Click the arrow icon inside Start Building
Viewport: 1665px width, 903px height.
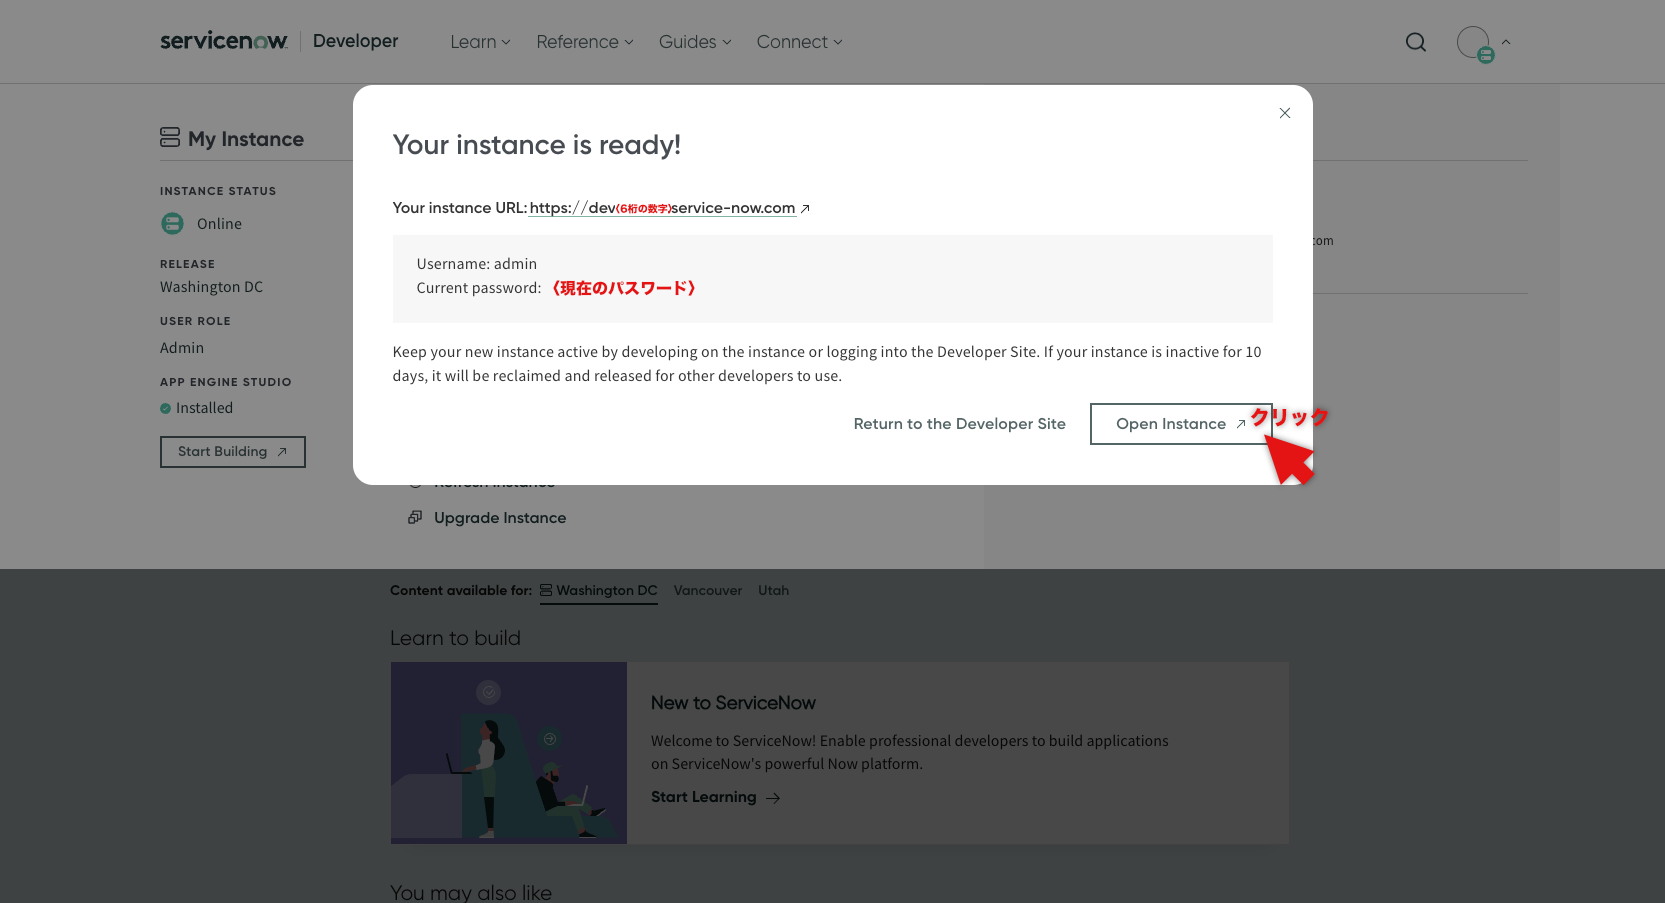pos(281,451)
